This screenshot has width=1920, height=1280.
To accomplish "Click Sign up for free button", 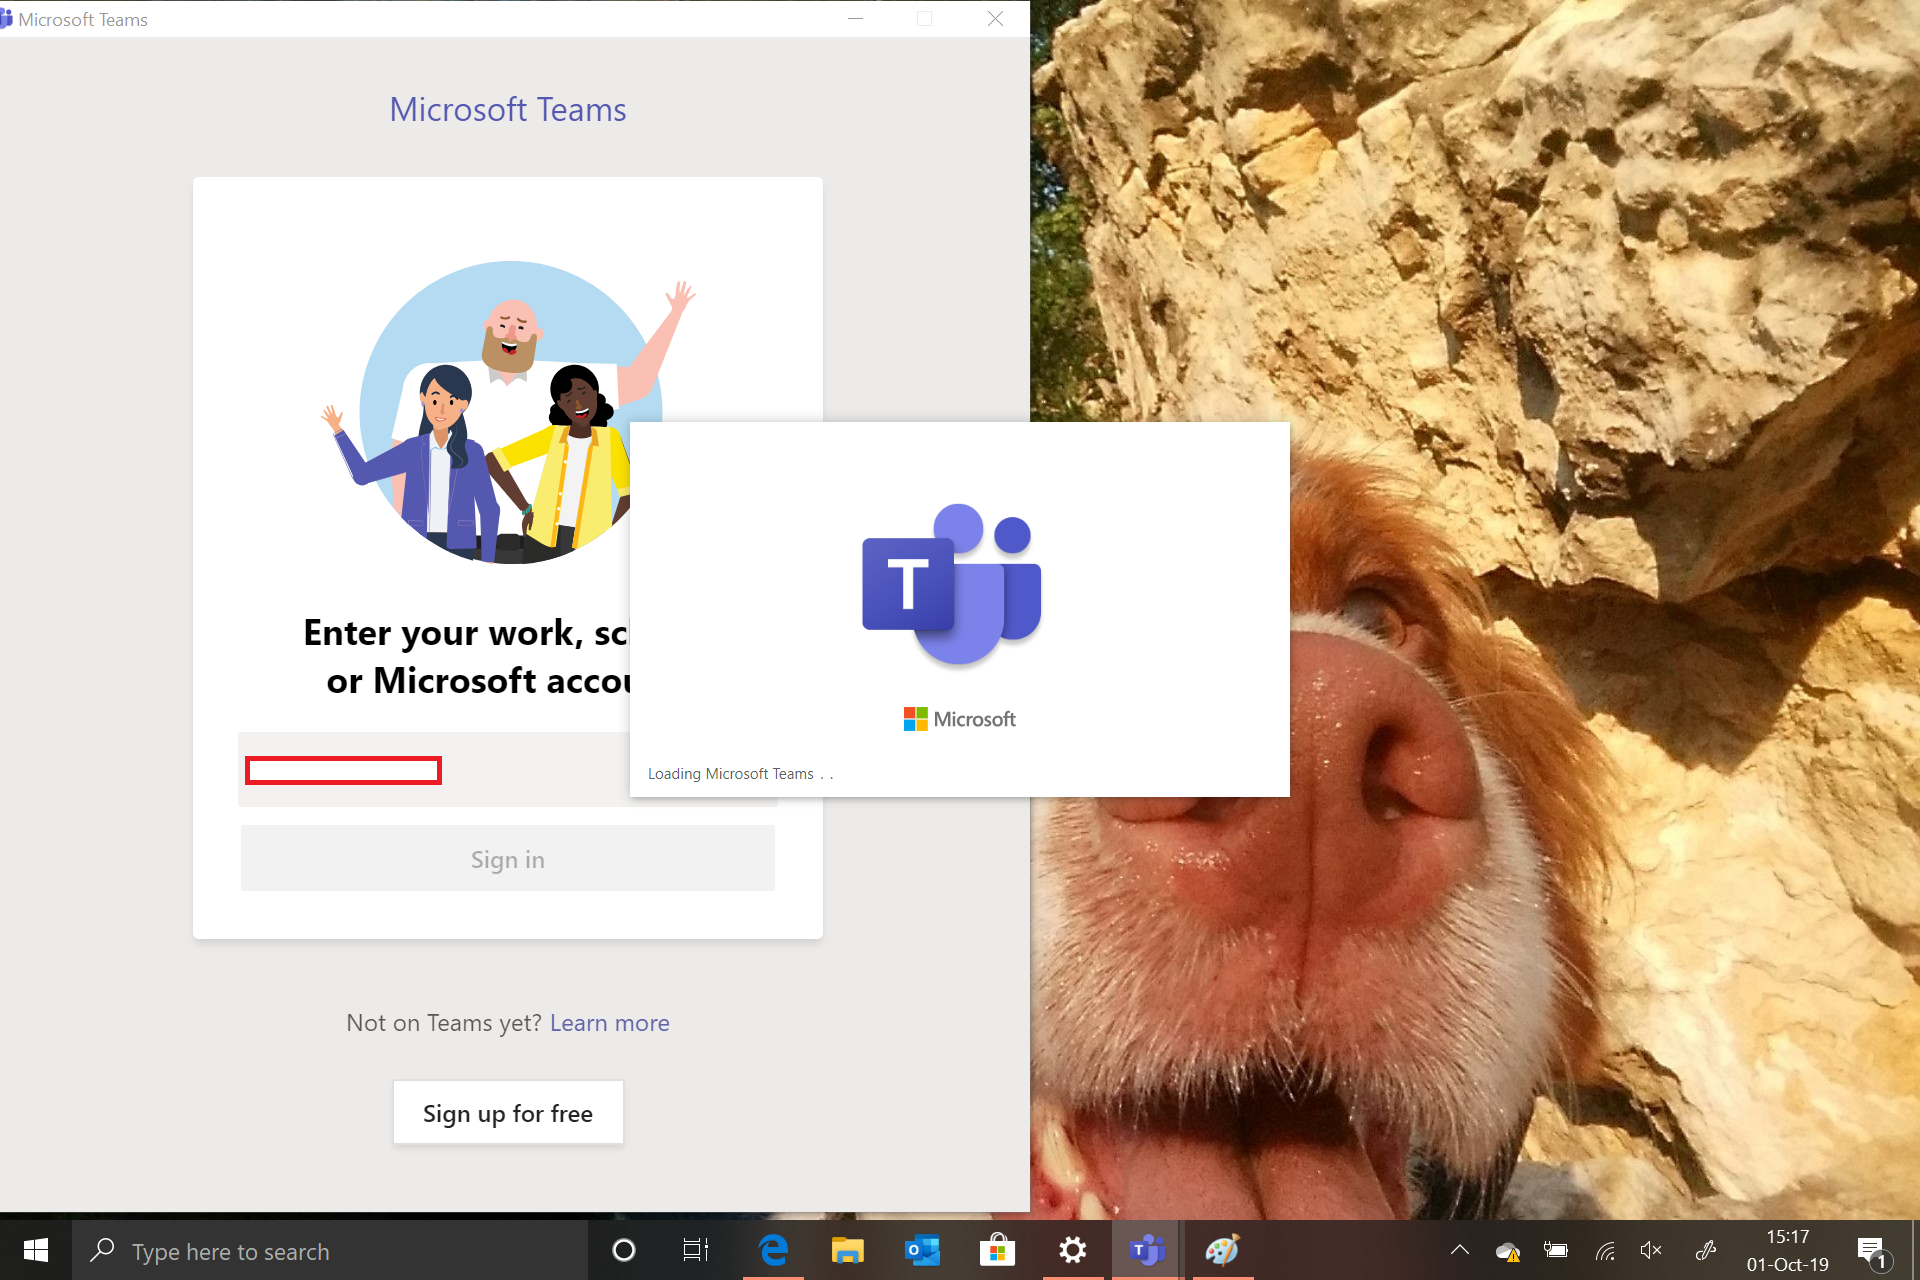I will pos(508,1113).
